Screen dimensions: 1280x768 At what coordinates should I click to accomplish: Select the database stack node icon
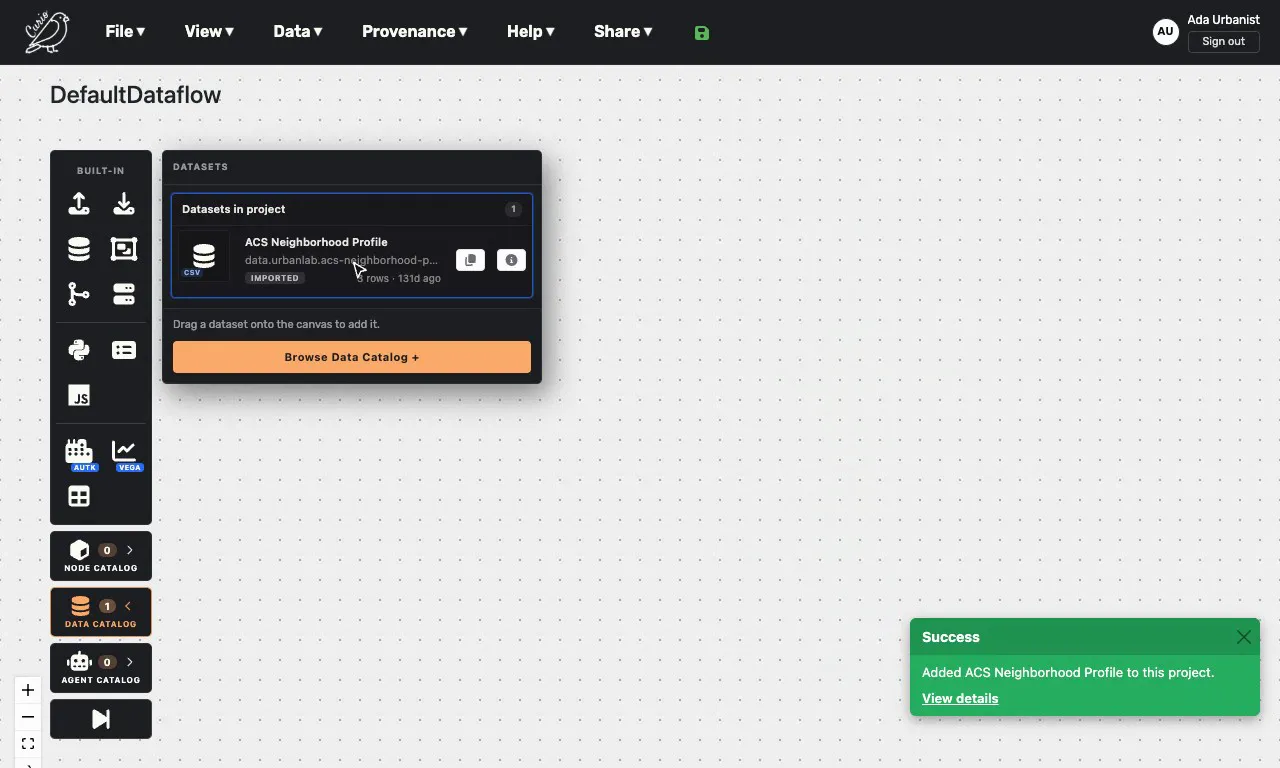click(79, 249)
